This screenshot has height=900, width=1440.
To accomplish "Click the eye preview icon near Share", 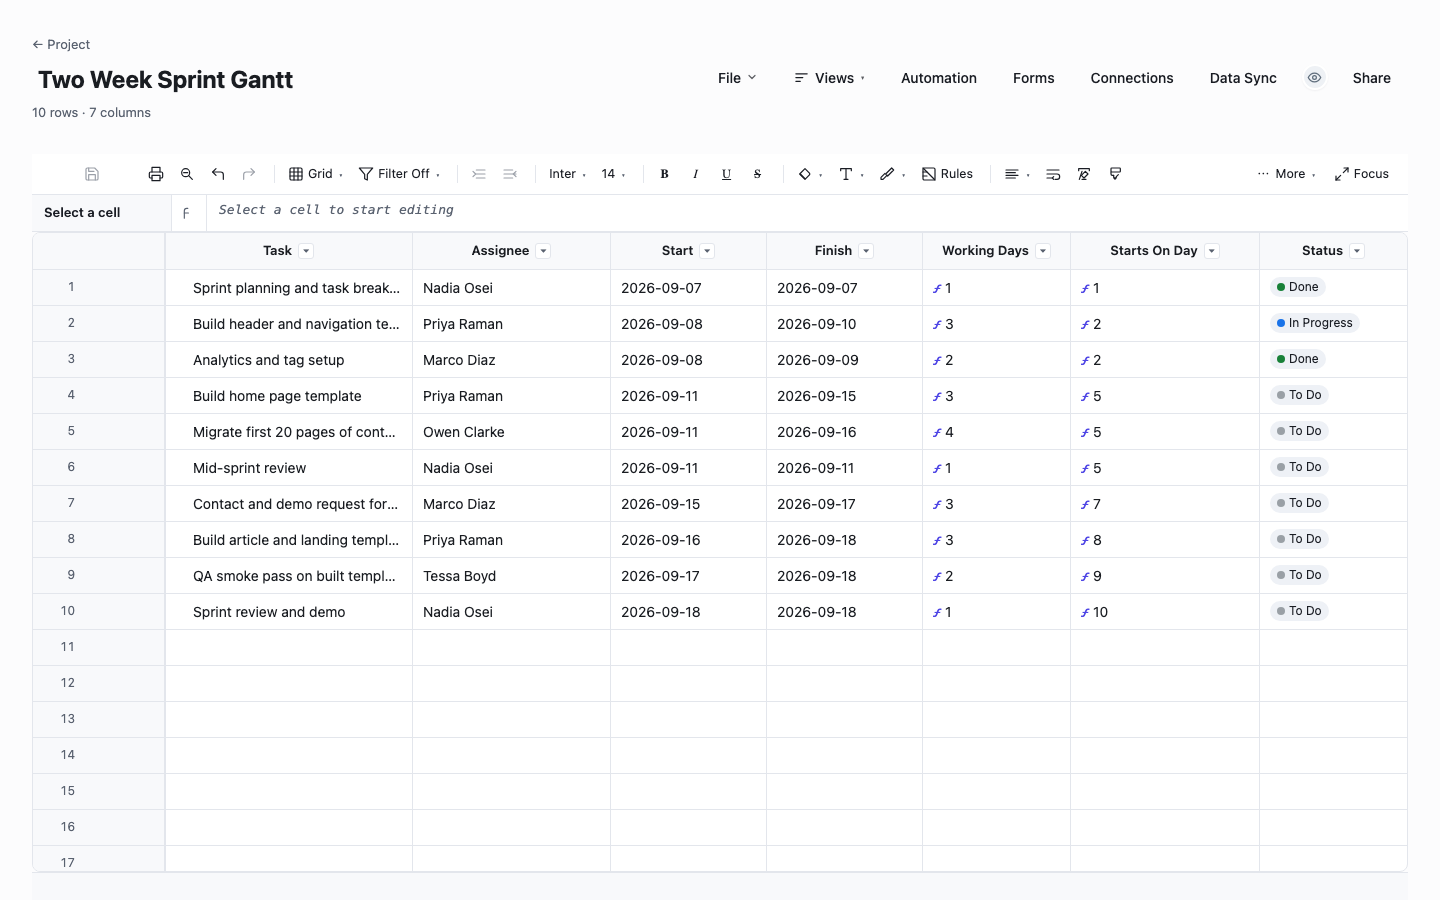I will tap(1315, 78).
